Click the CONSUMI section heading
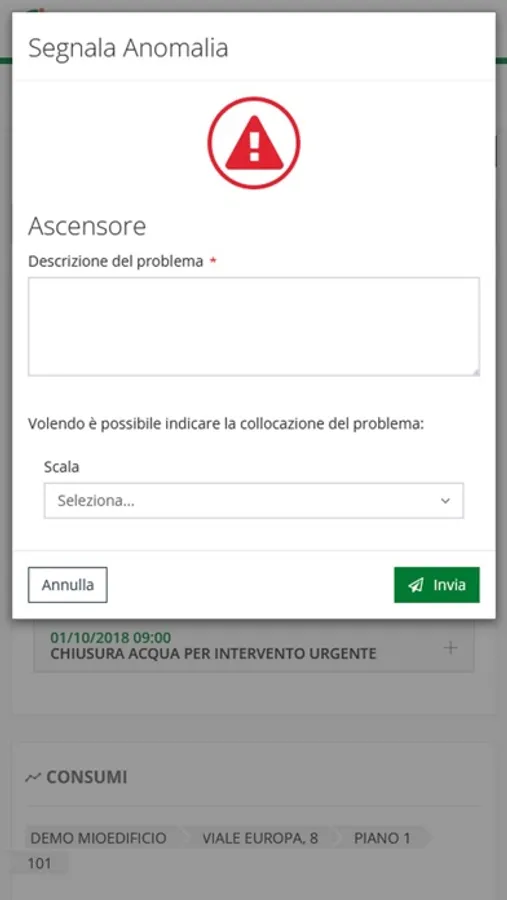This screenshot has height=900, width=507. [87, 777]
